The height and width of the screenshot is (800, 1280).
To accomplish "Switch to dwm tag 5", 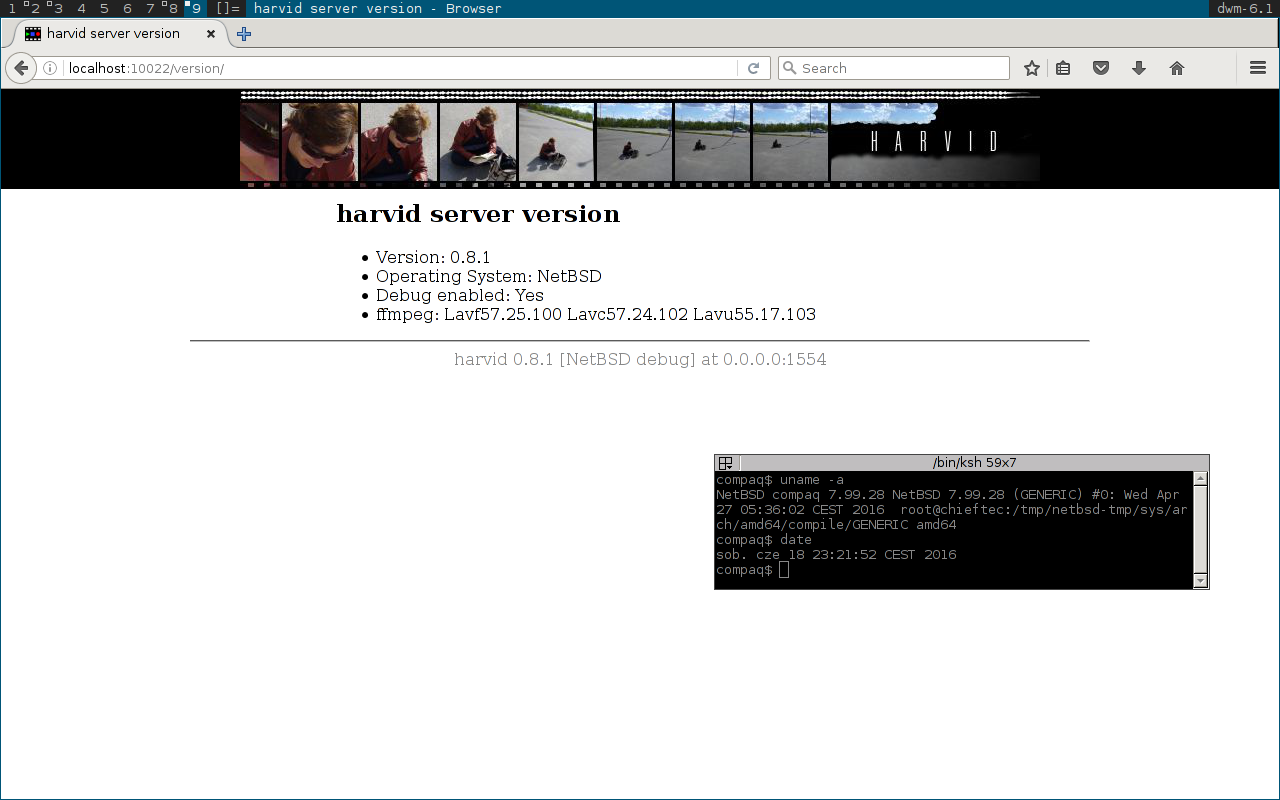I will click(x=104, y=8).
